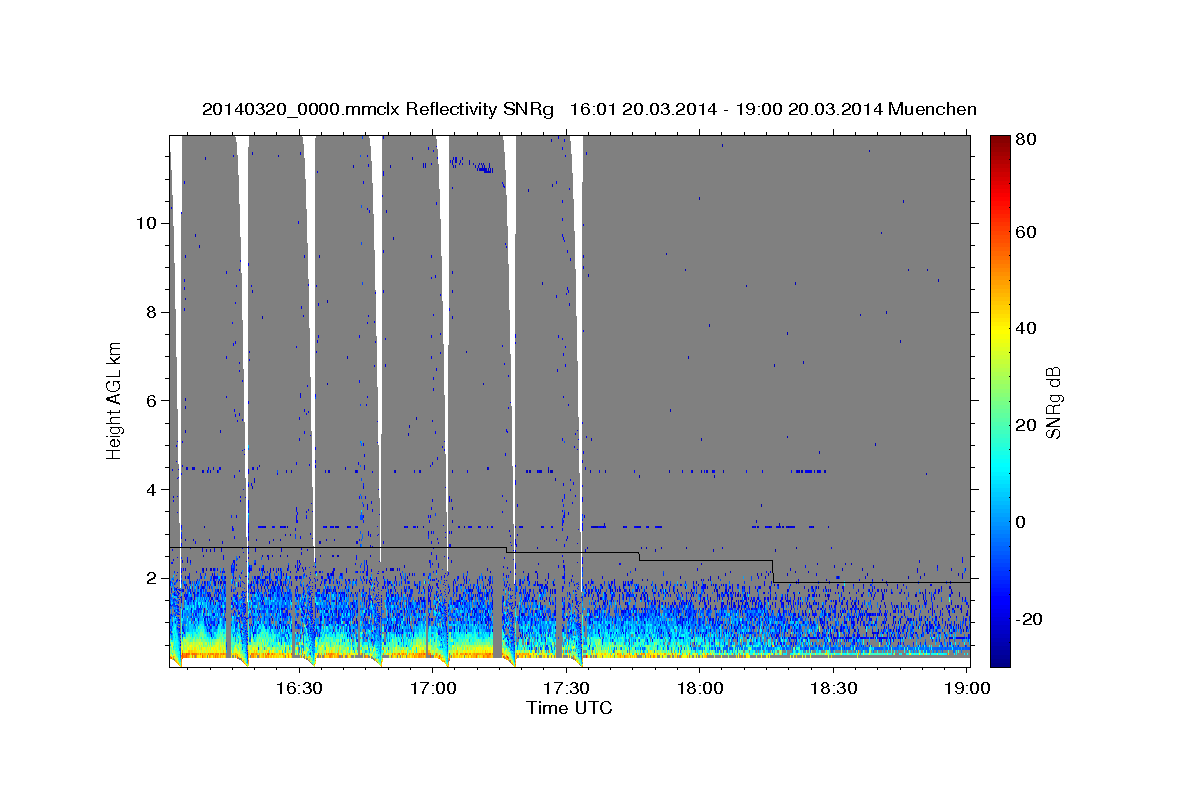Click the height tick label 4
This screenshot has width=1200, height=800.
tap(151, 490)
